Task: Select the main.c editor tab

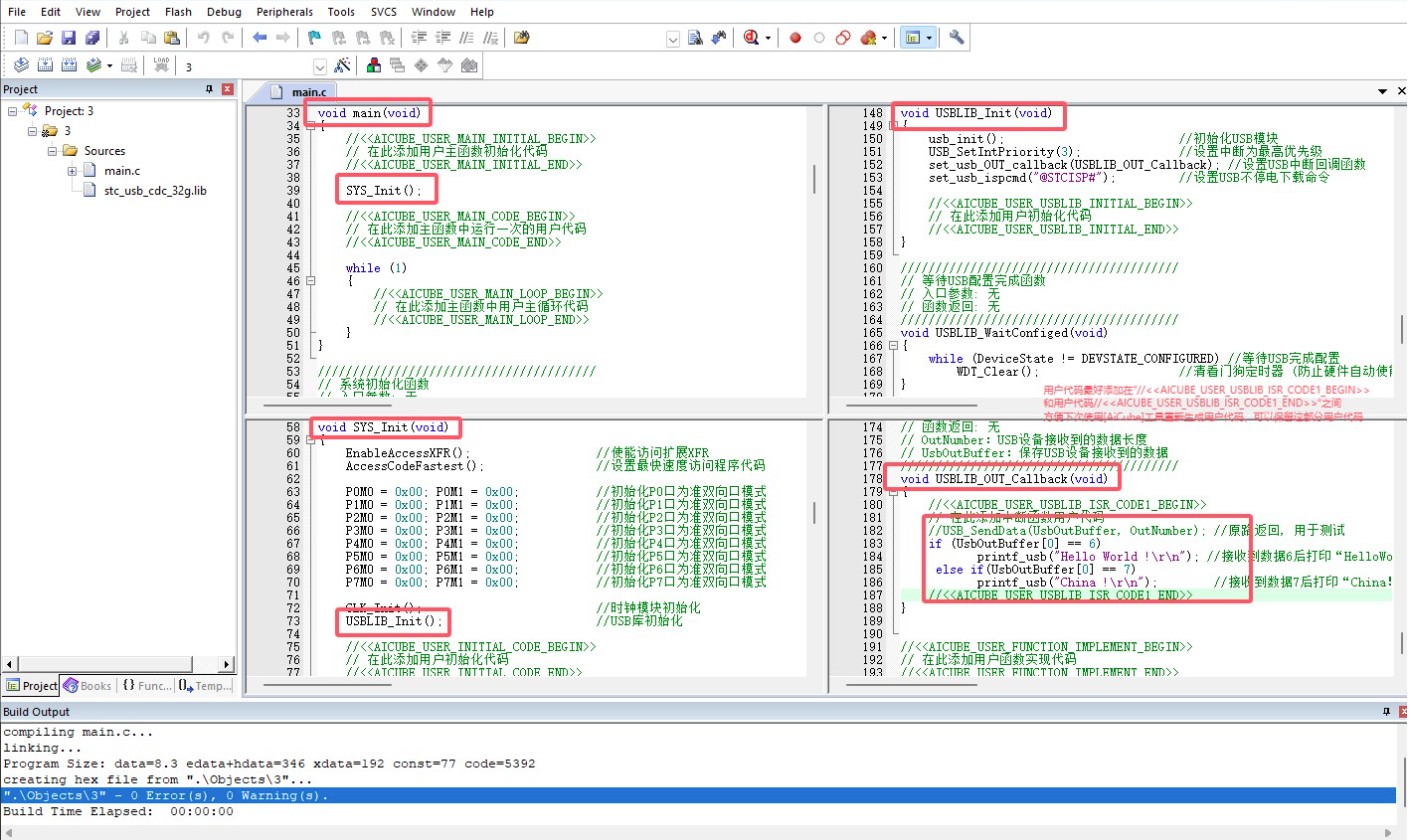Action: coord(299,91)
